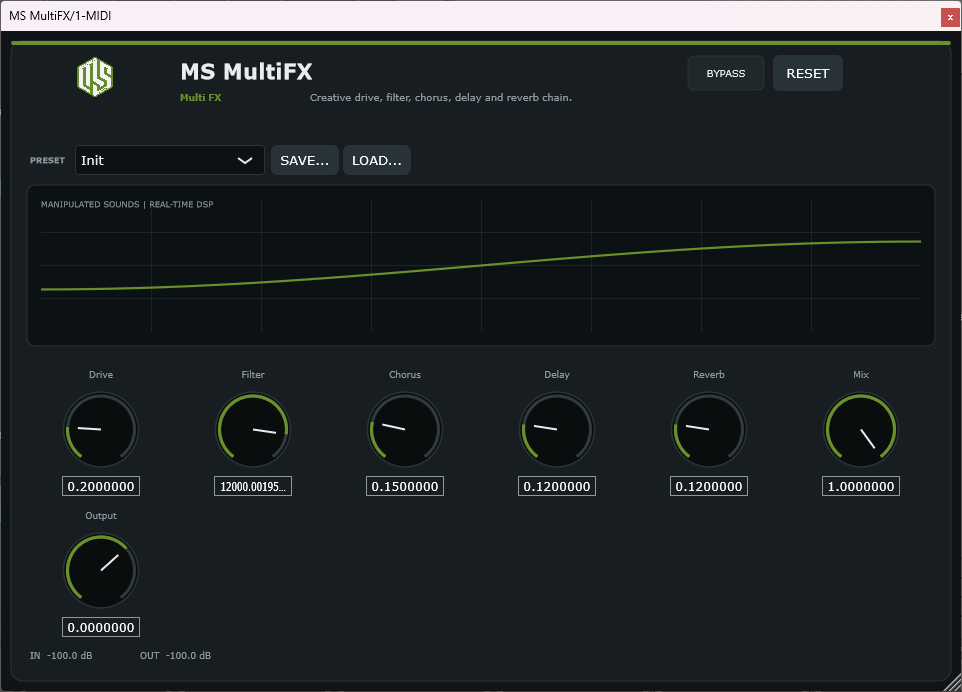Click the LOAD... preset button
The image size is (962, 692).
coord(376,160)
